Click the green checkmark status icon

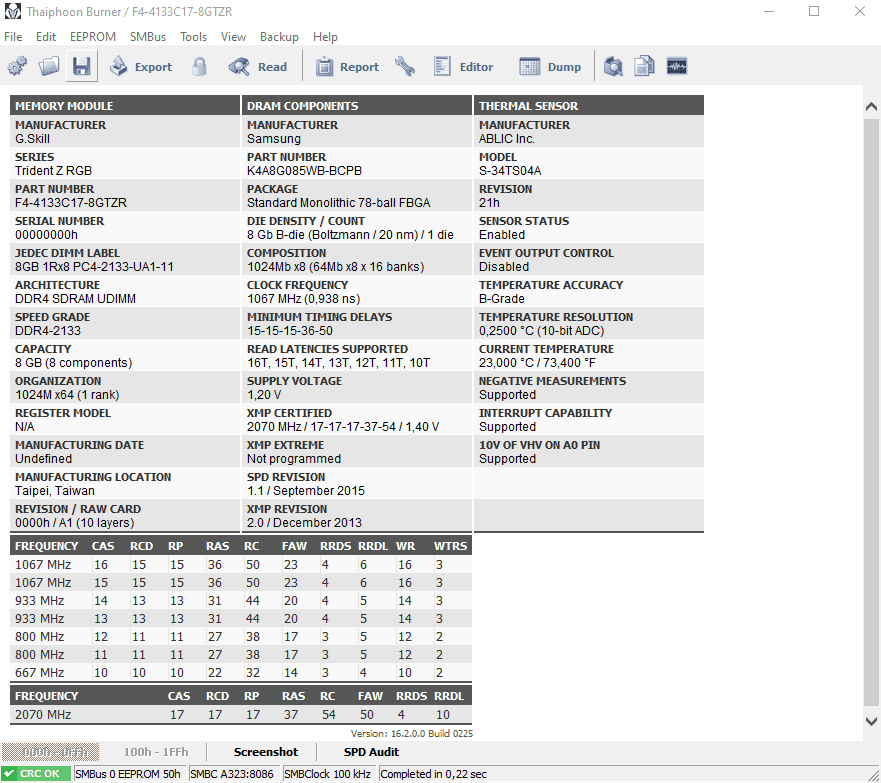coord(9,774)
